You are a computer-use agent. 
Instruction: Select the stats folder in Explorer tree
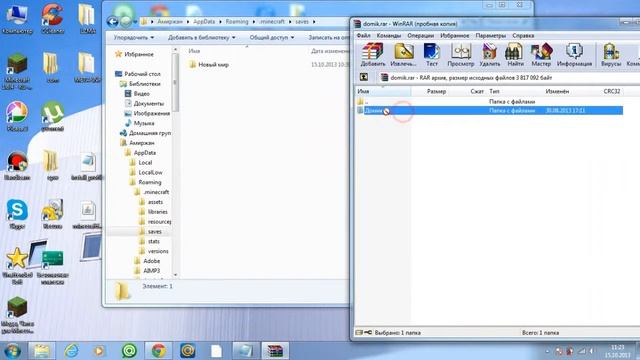pyautogui.click(x=149, y=241)
